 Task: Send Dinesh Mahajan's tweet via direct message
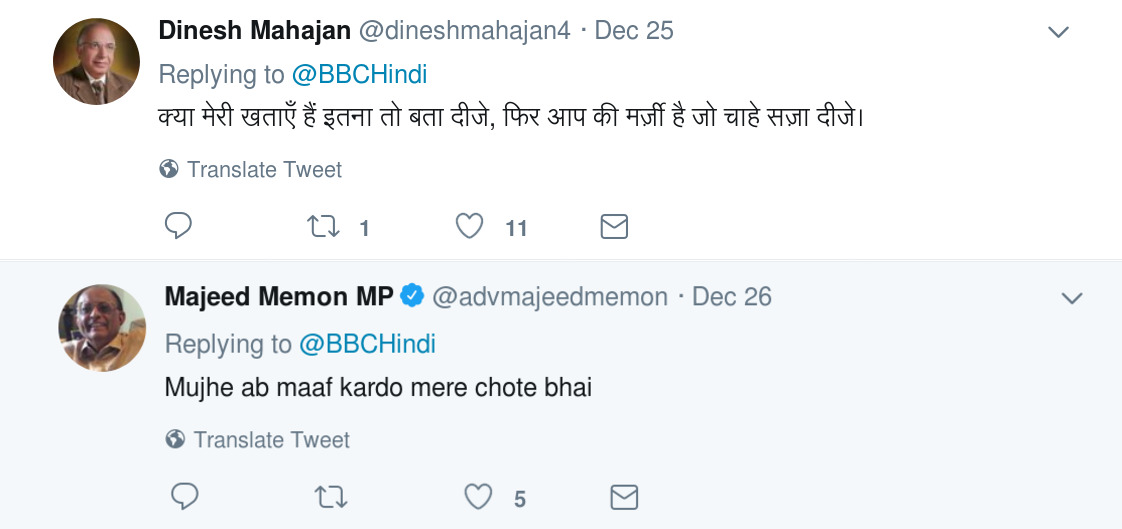pos(614,227)
